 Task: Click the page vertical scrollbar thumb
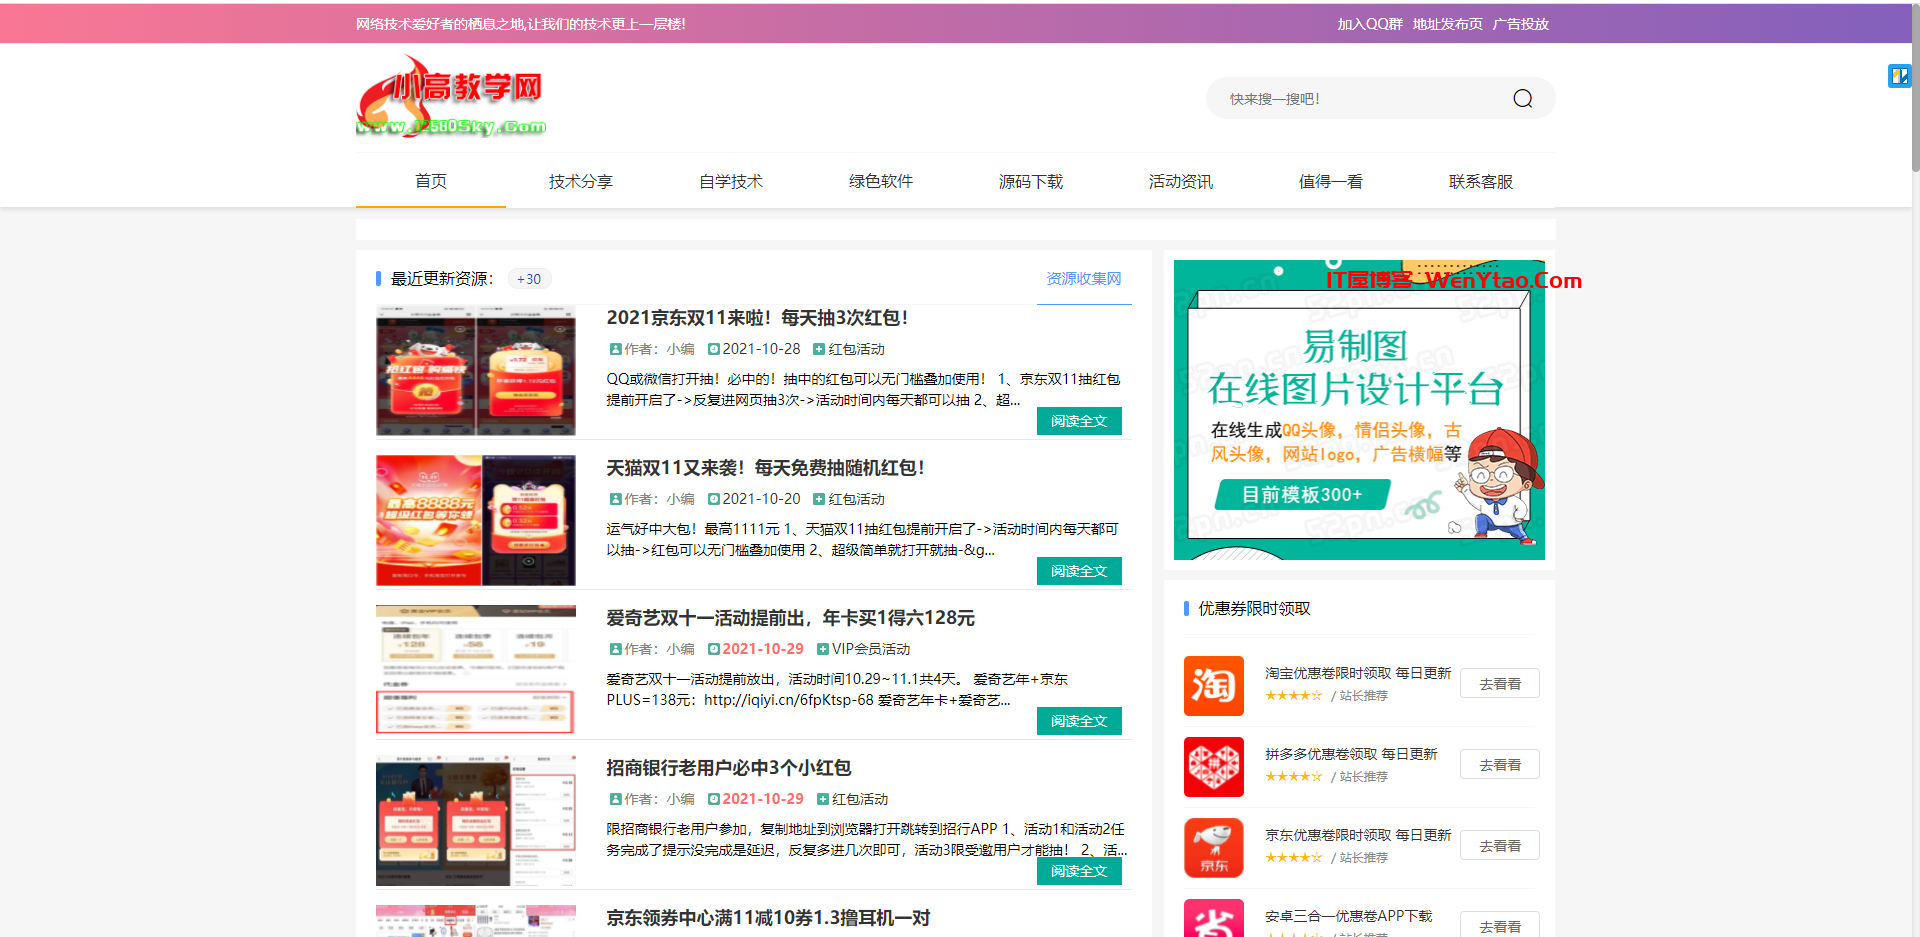(x=1915, y=90)
